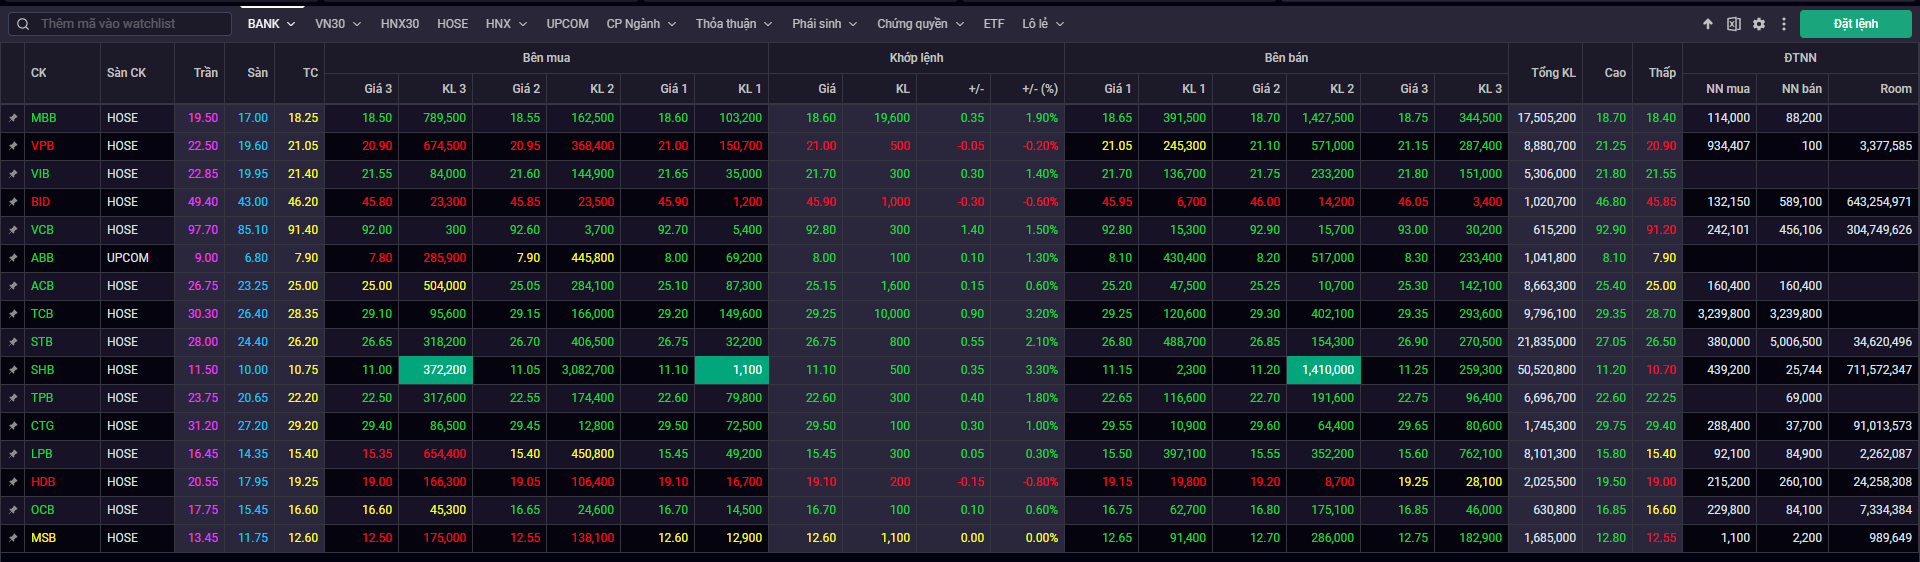This screenshot has width=1920, height=562.
Task: Switch to the HNX30 tab
Action: (399, 24)
